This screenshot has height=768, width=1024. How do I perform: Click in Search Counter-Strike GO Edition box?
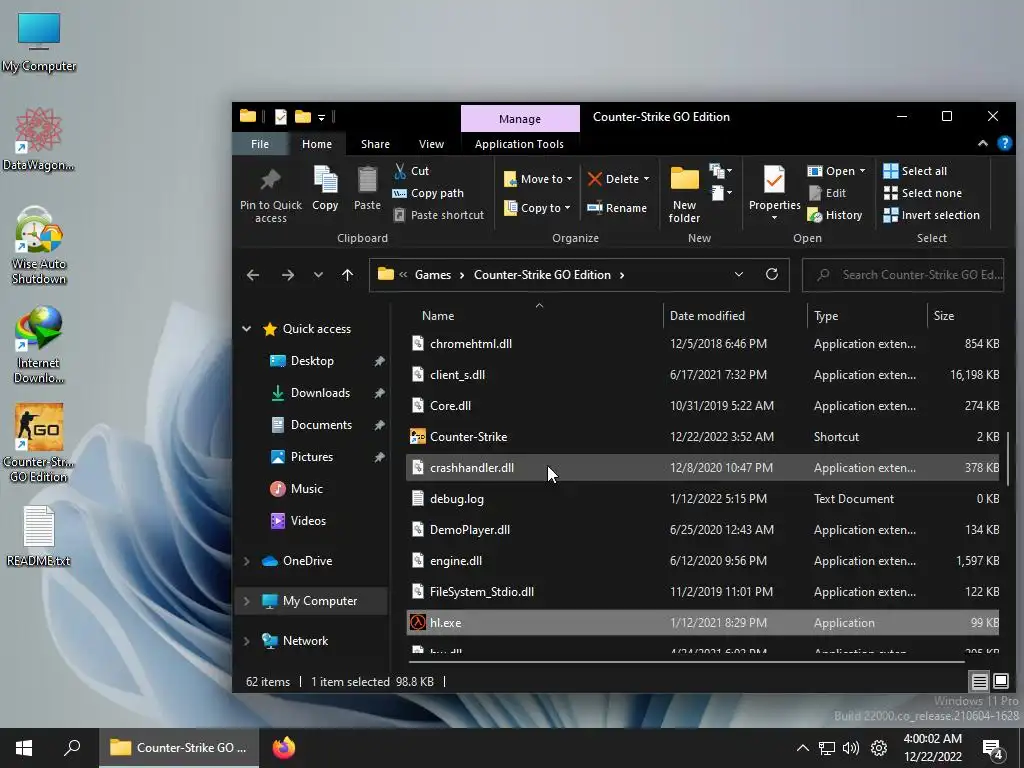(x=903, y=275)
